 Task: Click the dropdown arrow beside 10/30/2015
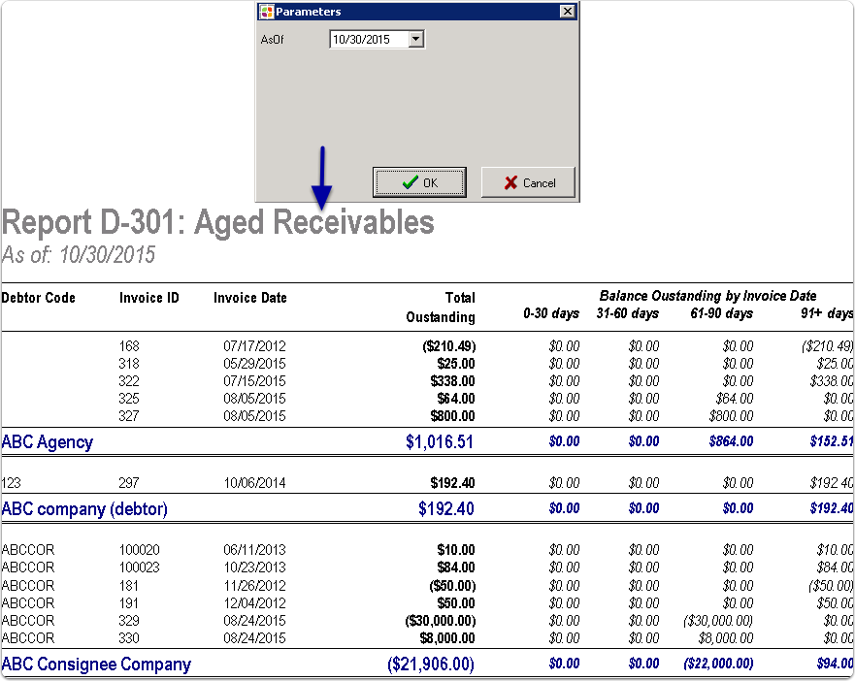(417, 38)
